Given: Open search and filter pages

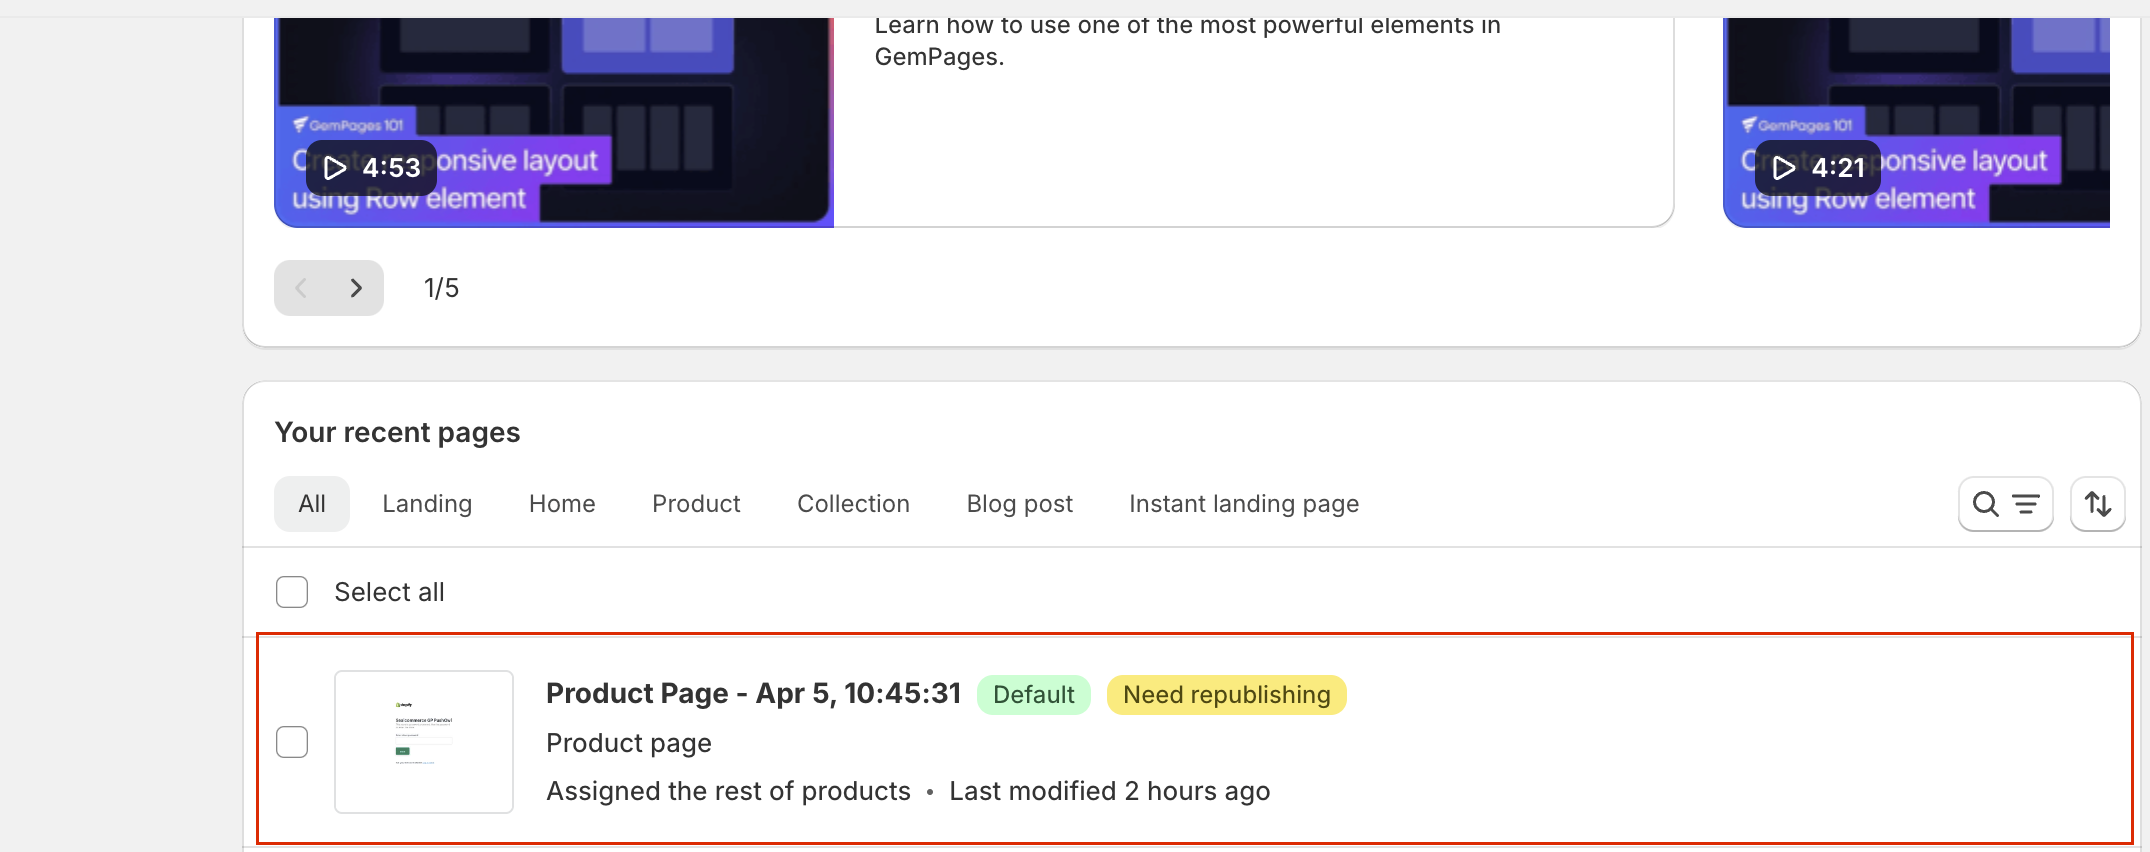Looking at the screenshot, I should tap(2005, 504).
